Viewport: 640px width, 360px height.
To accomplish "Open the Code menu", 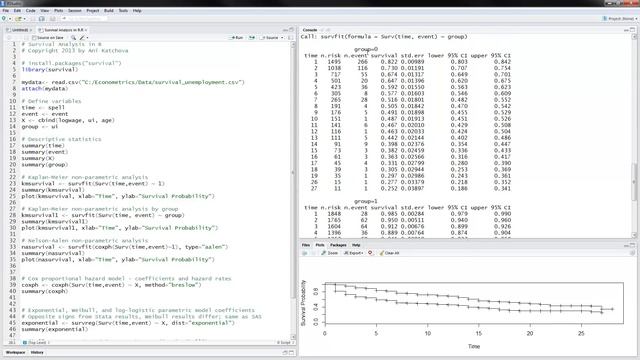I will point(31,11).
